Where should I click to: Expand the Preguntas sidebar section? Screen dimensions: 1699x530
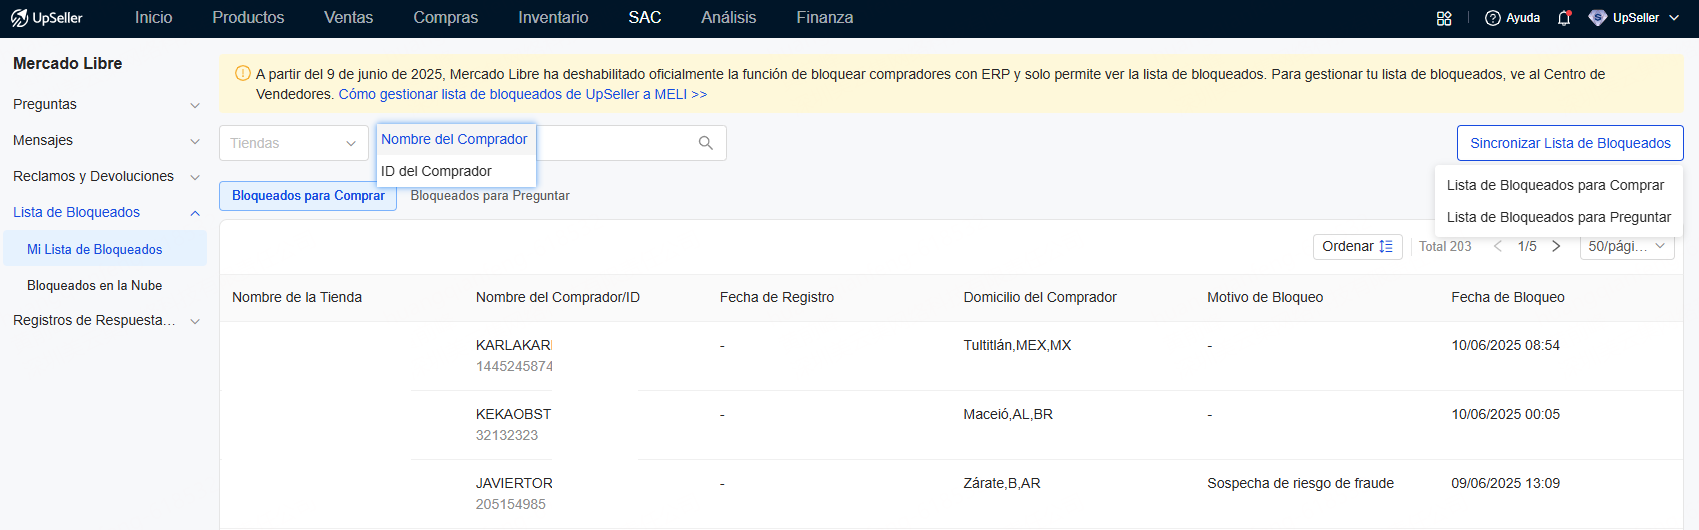[x=195, y=105]
